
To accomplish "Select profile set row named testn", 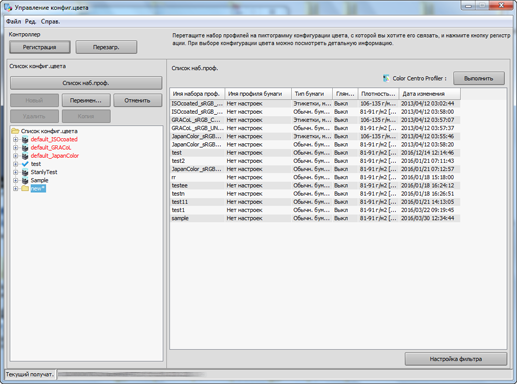I will pyautogui.click(x=315, y=194).
